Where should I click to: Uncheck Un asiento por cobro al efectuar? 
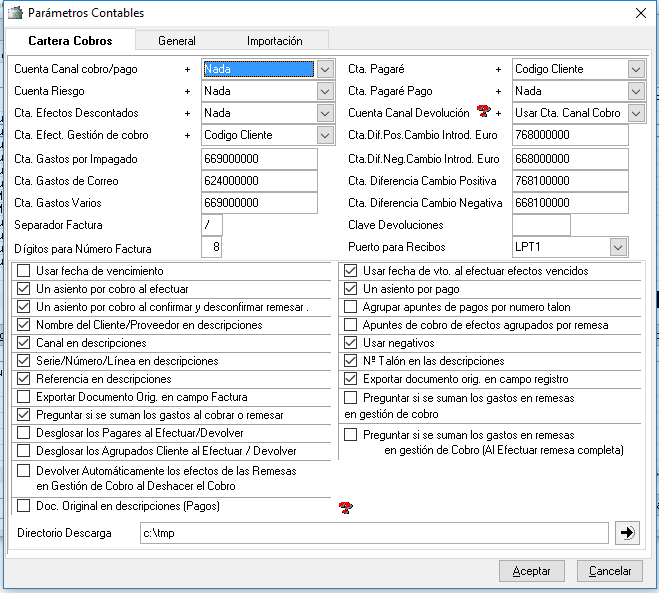[x=24, y=289]
